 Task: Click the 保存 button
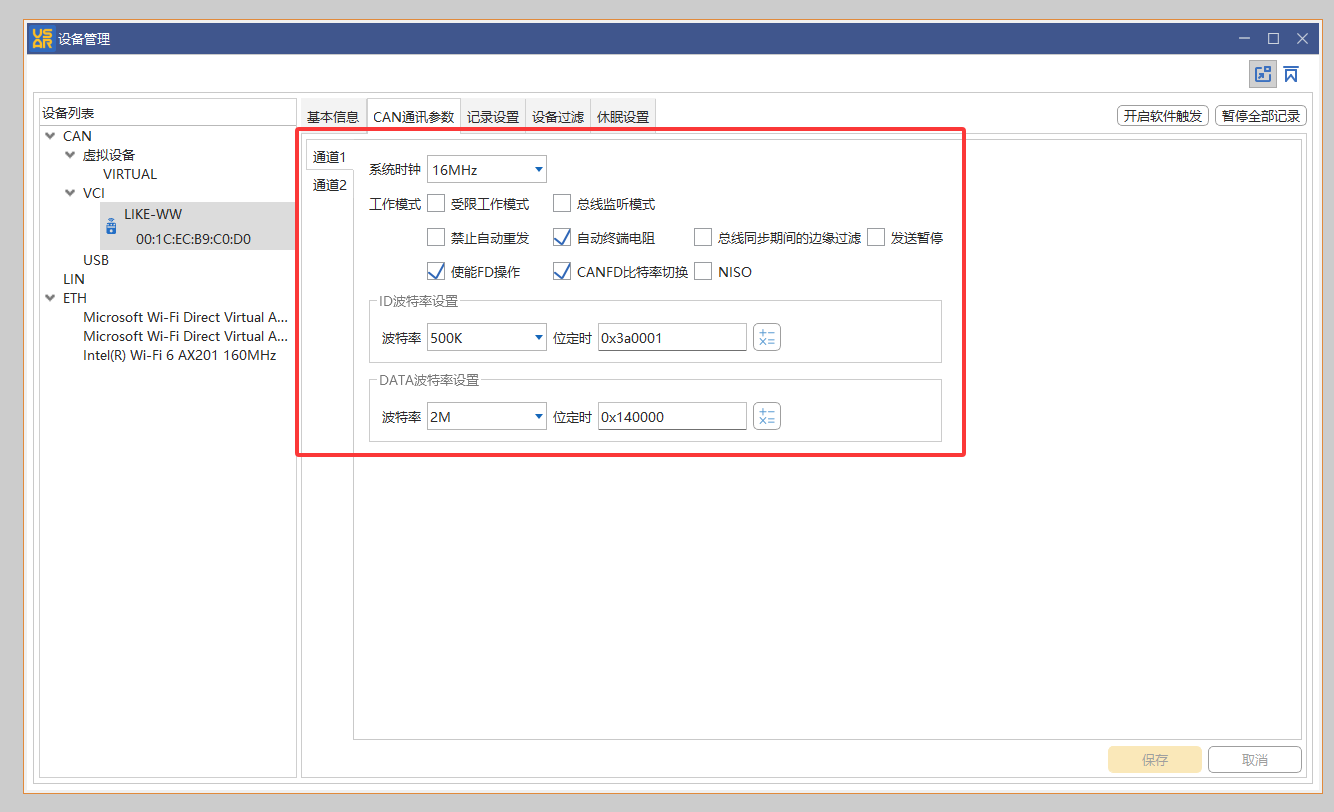(x=1154, y=759)
